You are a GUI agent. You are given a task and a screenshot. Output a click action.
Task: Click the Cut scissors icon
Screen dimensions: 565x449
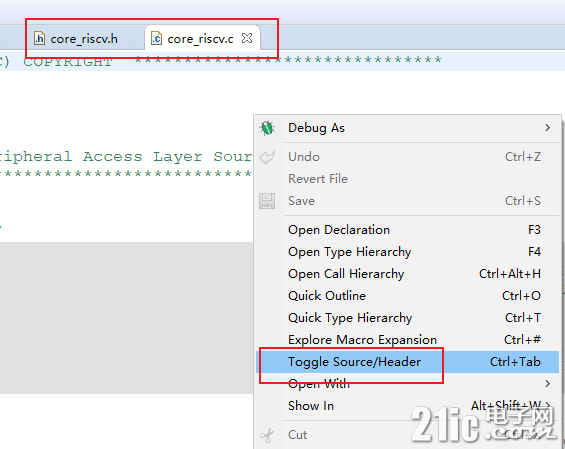click(x=267, y=435)
